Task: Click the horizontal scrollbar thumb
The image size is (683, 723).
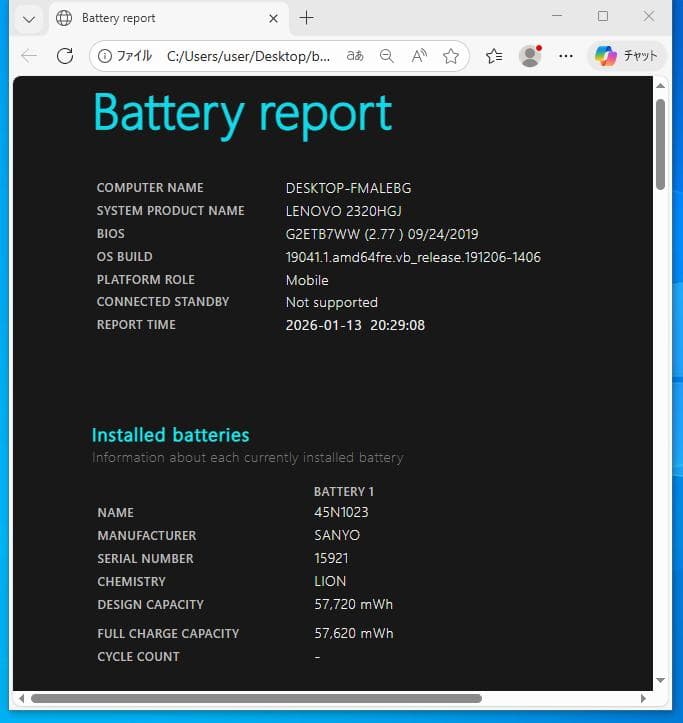Action: [x=256, y=698]
